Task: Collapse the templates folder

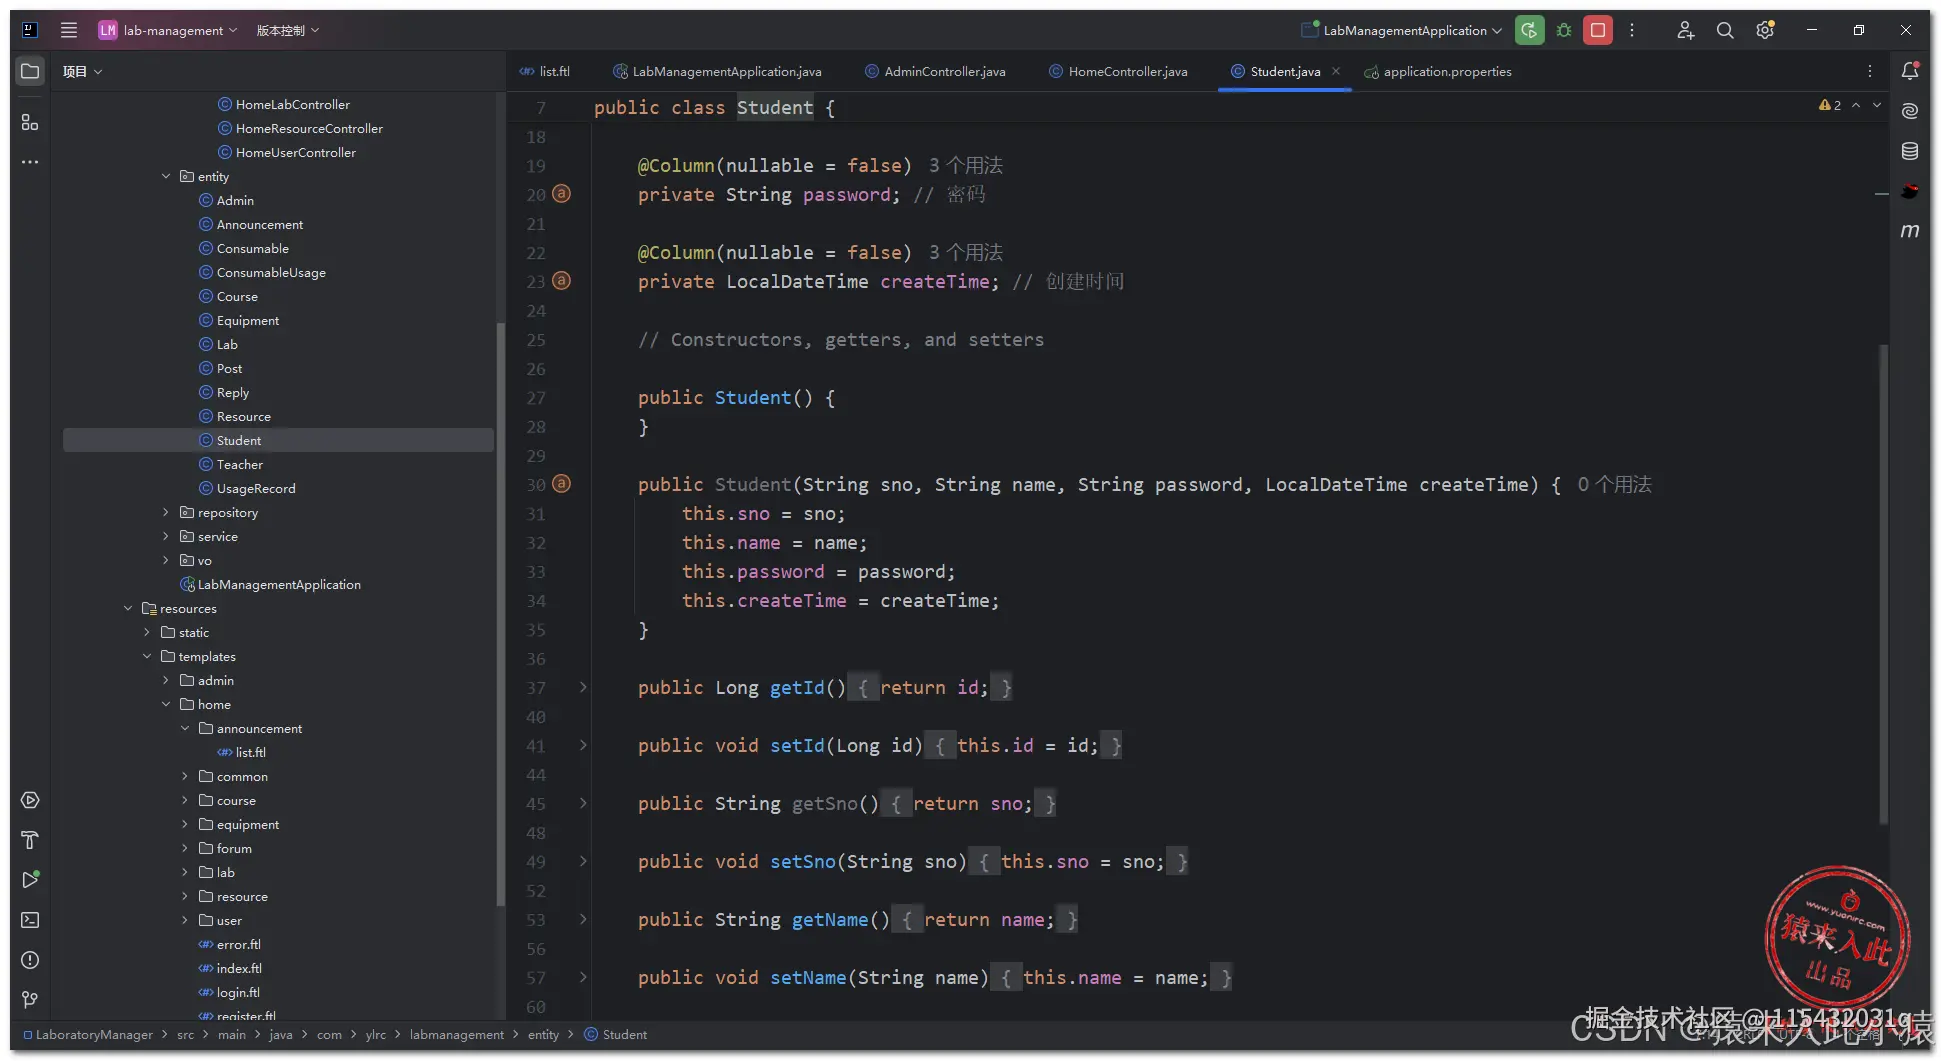Action: [147, 656]
